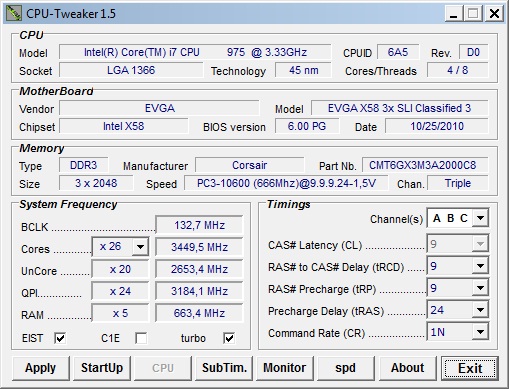Screen dimensions: 509x389
Task: Open the Command Rate (CR) 1N dropdown
Action: pos(458,332)
